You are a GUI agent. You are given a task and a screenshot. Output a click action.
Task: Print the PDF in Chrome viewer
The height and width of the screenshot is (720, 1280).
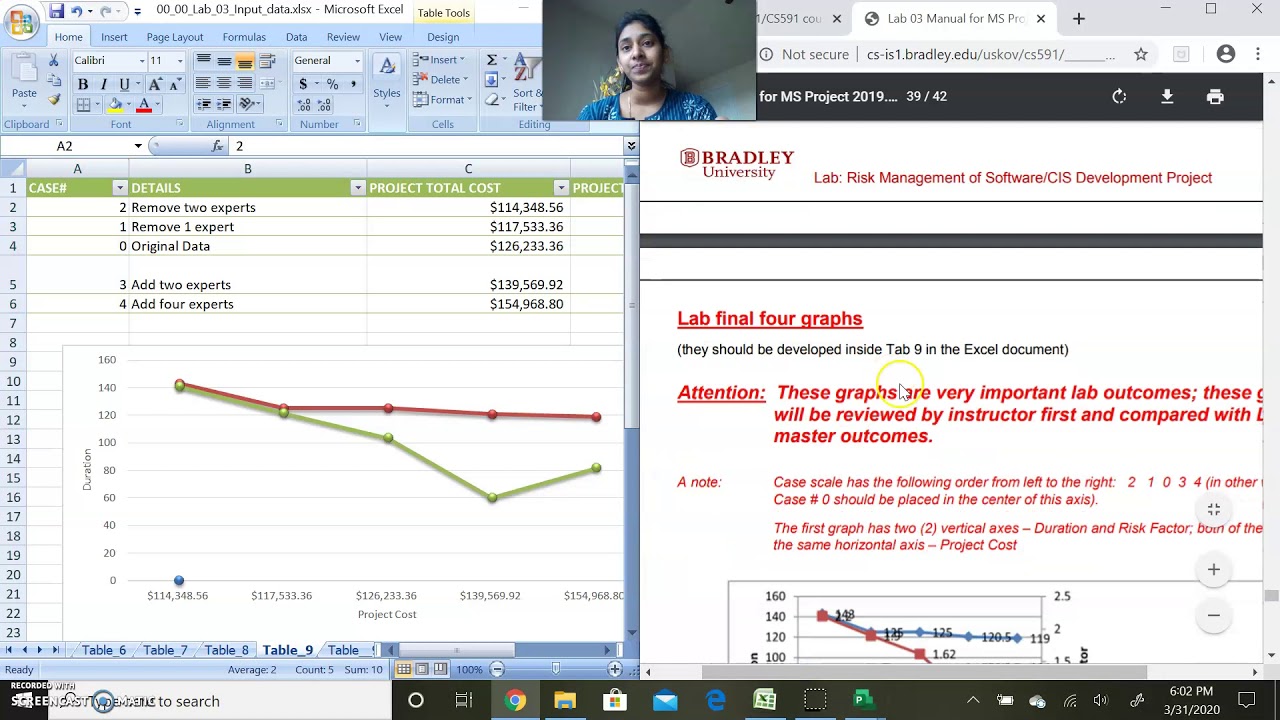pos(1215,96)
